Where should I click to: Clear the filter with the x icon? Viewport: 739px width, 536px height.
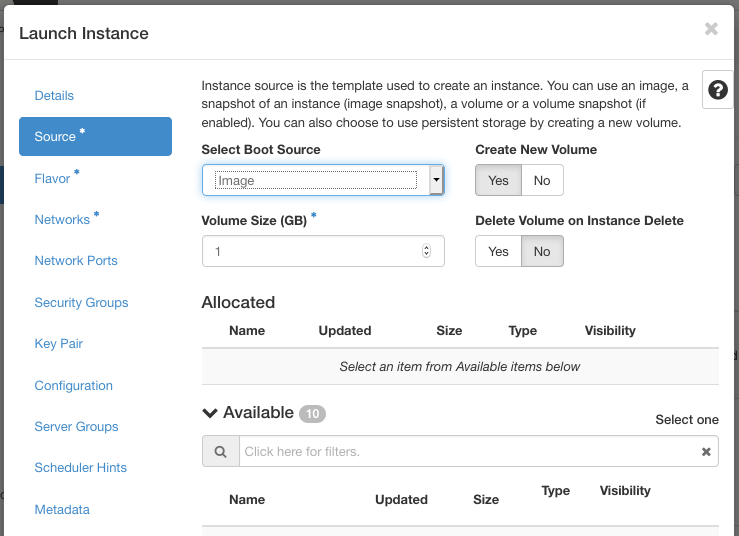706,452
